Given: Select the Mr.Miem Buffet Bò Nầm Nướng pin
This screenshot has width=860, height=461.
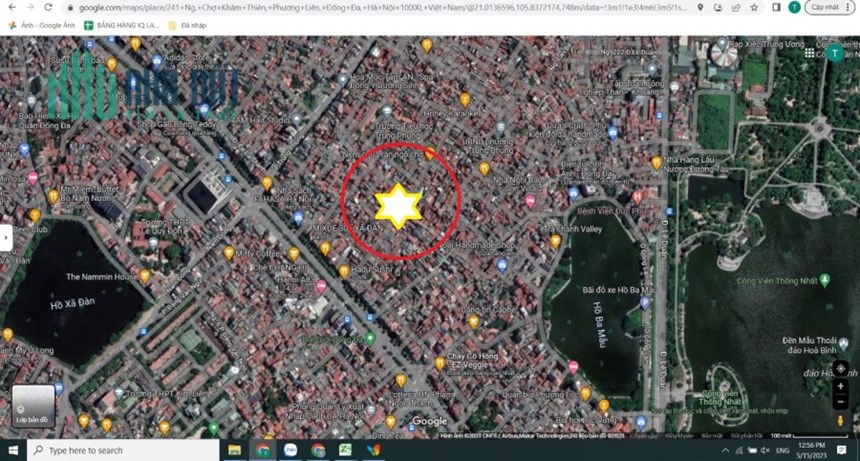Looking at the screenshot, I should (x=53, y=196).
